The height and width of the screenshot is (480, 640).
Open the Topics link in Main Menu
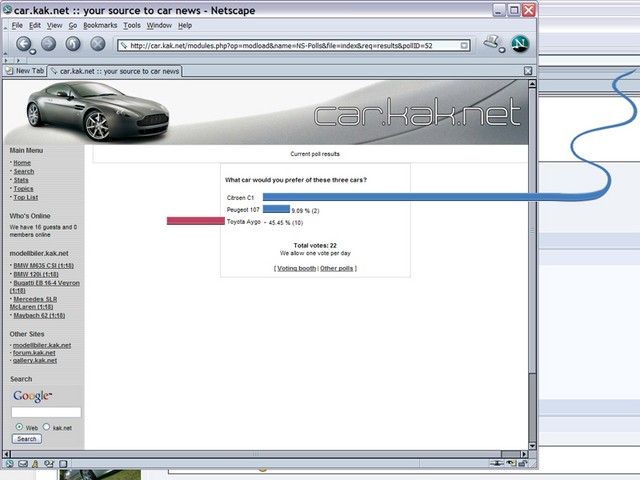pyautogui.click(x=23, y=189)
